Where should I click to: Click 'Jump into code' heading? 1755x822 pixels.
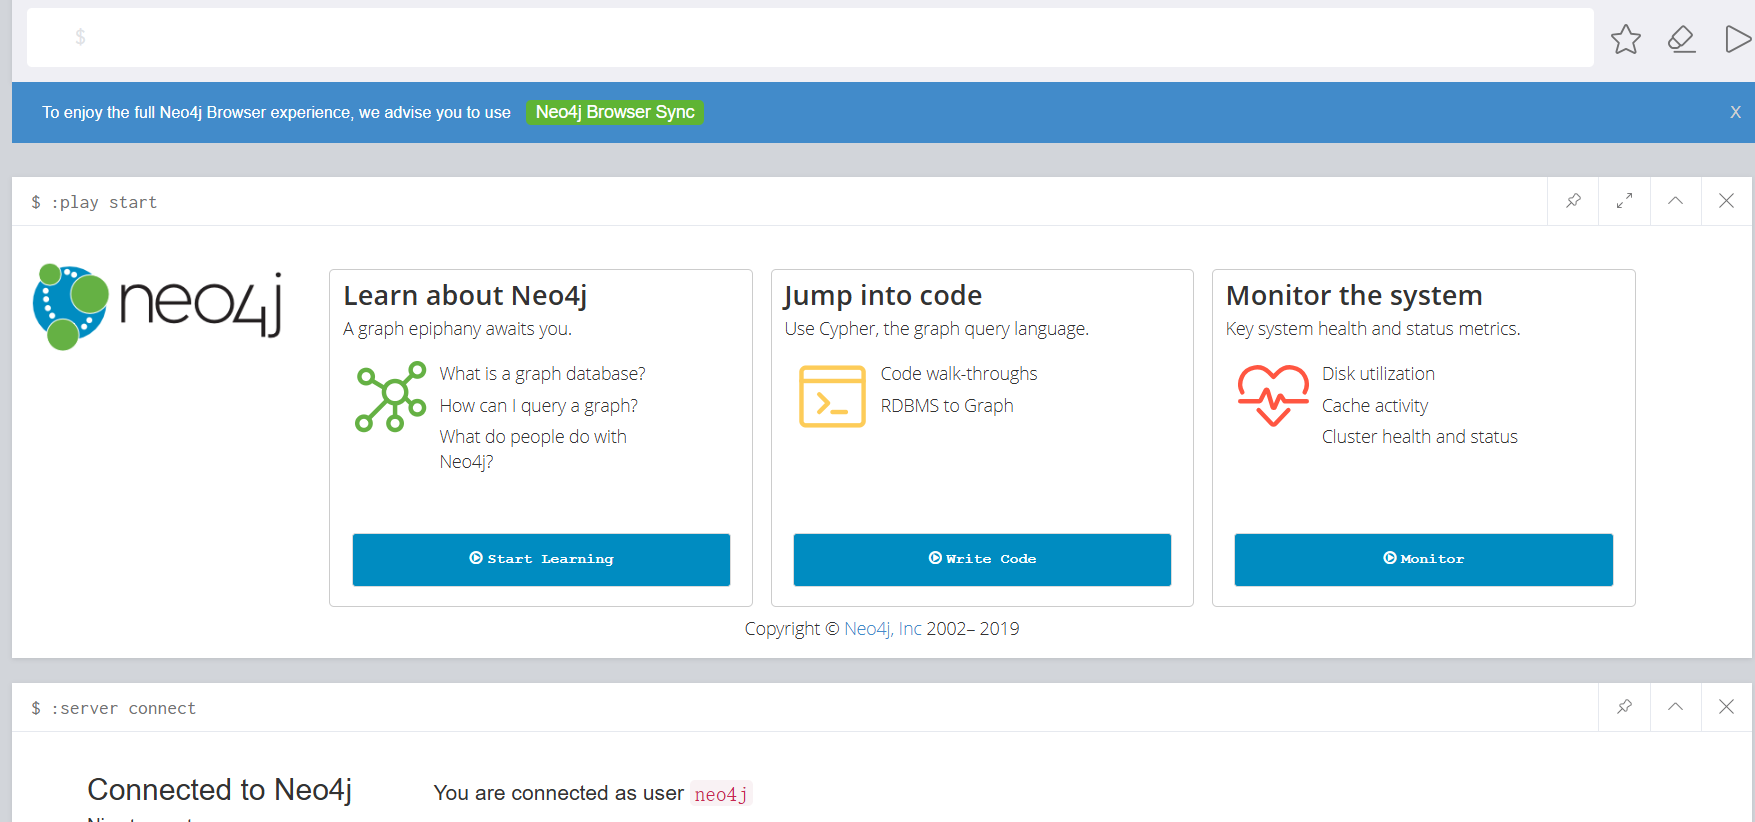pos(883,296)
